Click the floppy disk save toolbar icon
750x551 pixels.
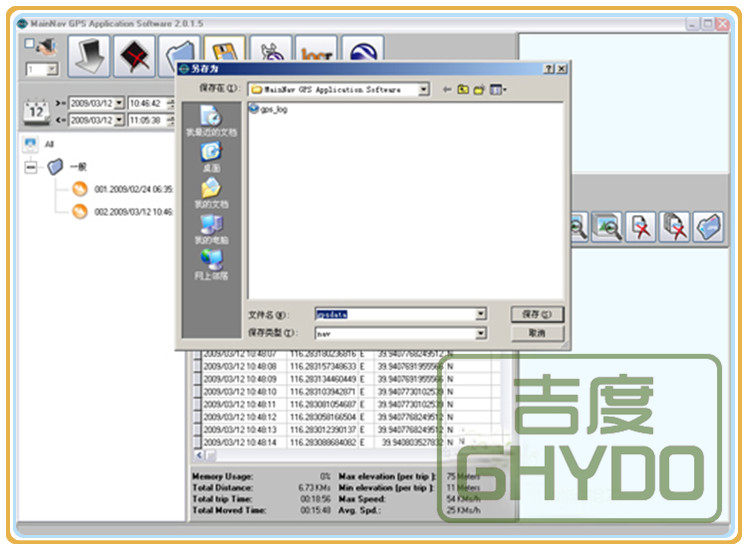tap(225, 48)
